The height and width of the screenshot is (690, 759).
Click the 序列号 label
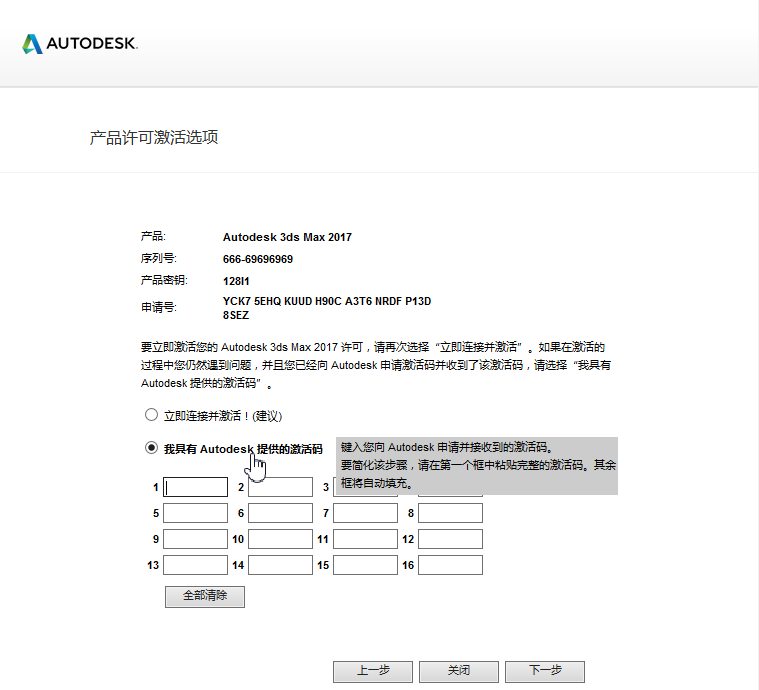[159, 259]
